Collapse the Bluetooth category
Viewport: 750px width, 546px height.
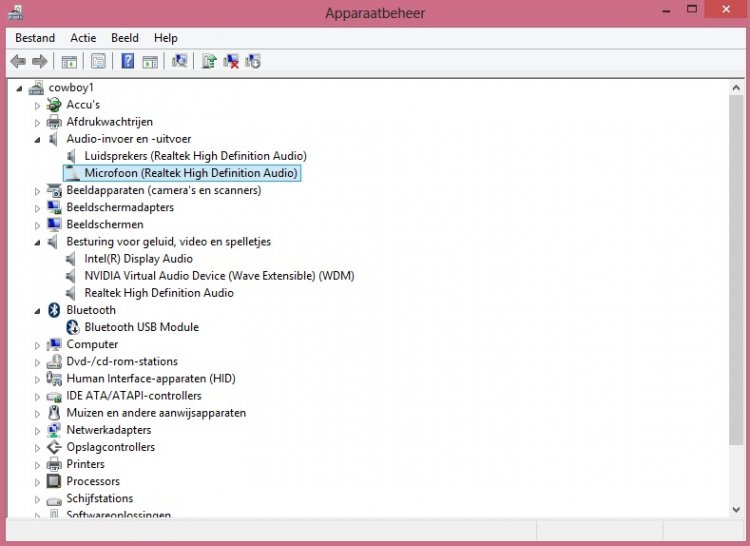pos(37,311)
